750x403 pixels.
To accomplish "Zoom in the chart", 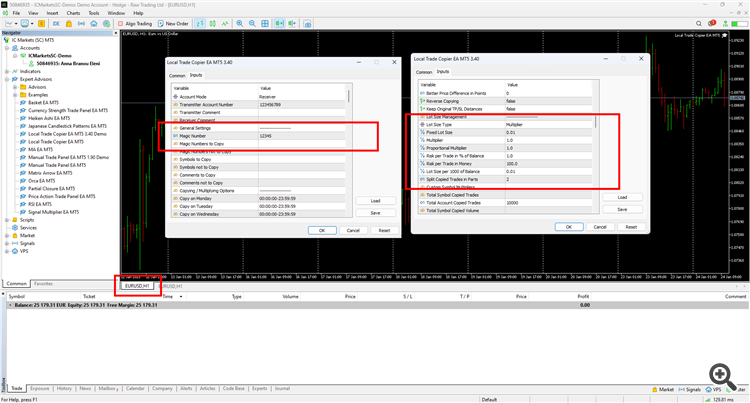I will click(240, 23).
